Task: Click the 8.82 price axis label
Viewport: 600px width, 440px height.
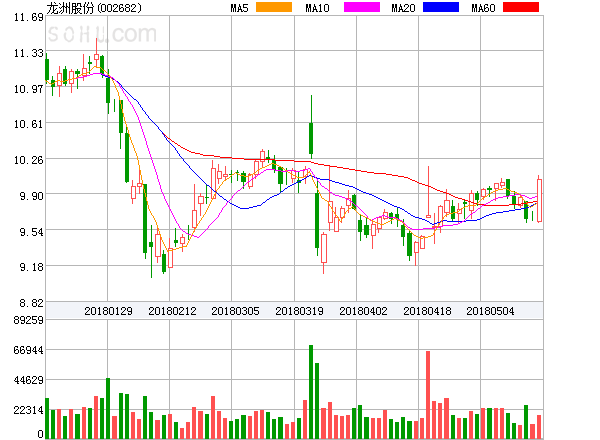Action: point(31,303)
